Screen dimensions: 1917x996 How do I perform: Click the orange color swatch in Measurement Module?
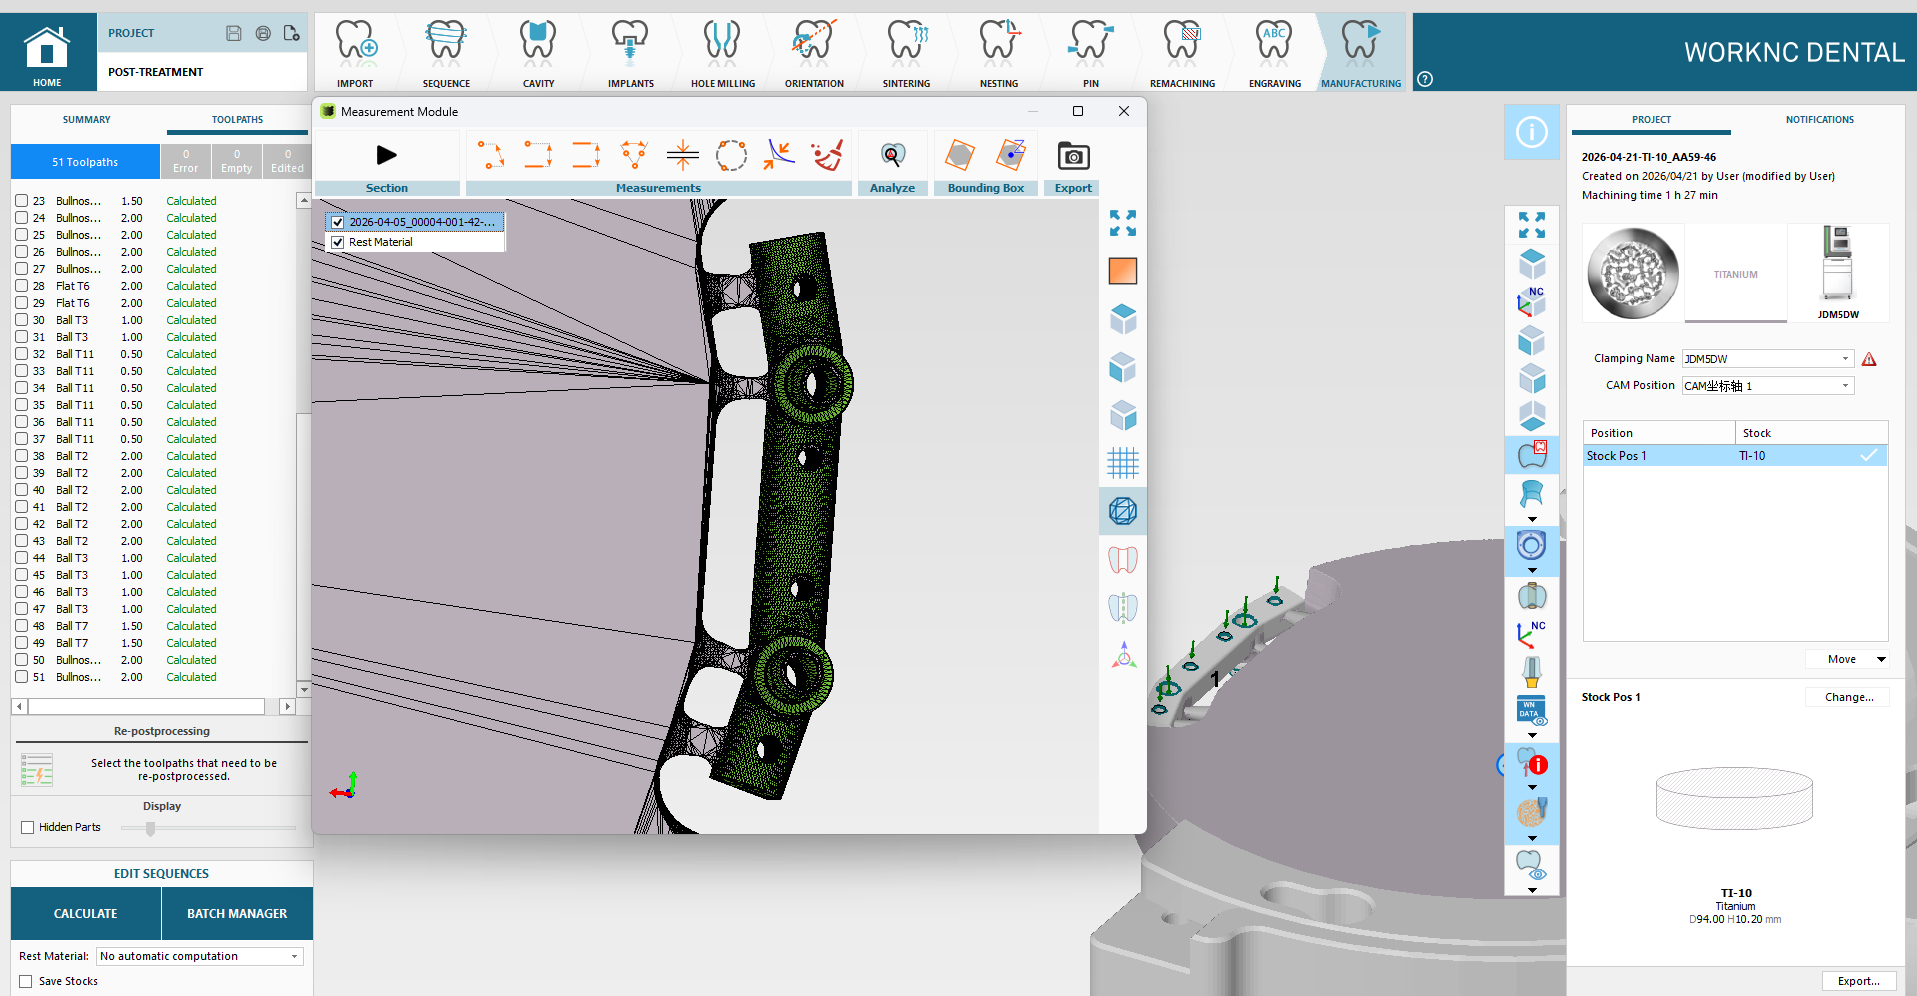click(x=1123, y=271)
